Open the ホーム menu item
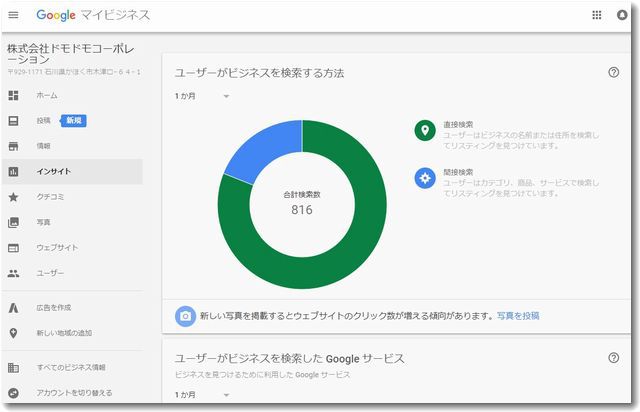640x412 pixels. (47, 96)
